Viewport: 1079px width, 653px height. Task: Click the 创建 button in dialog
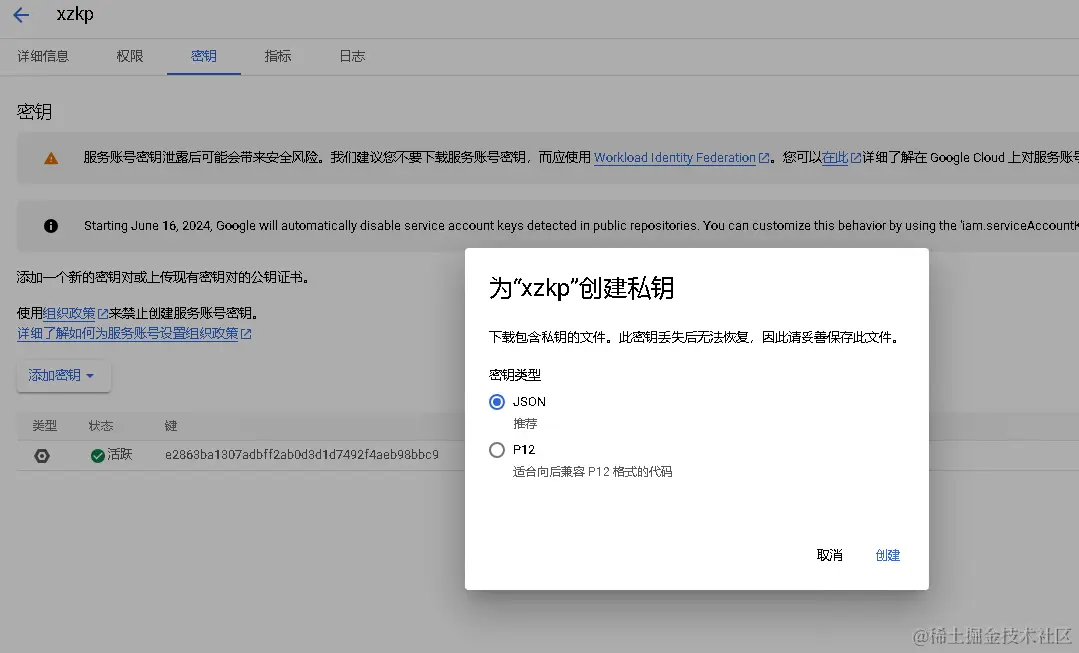click(888, 555)
